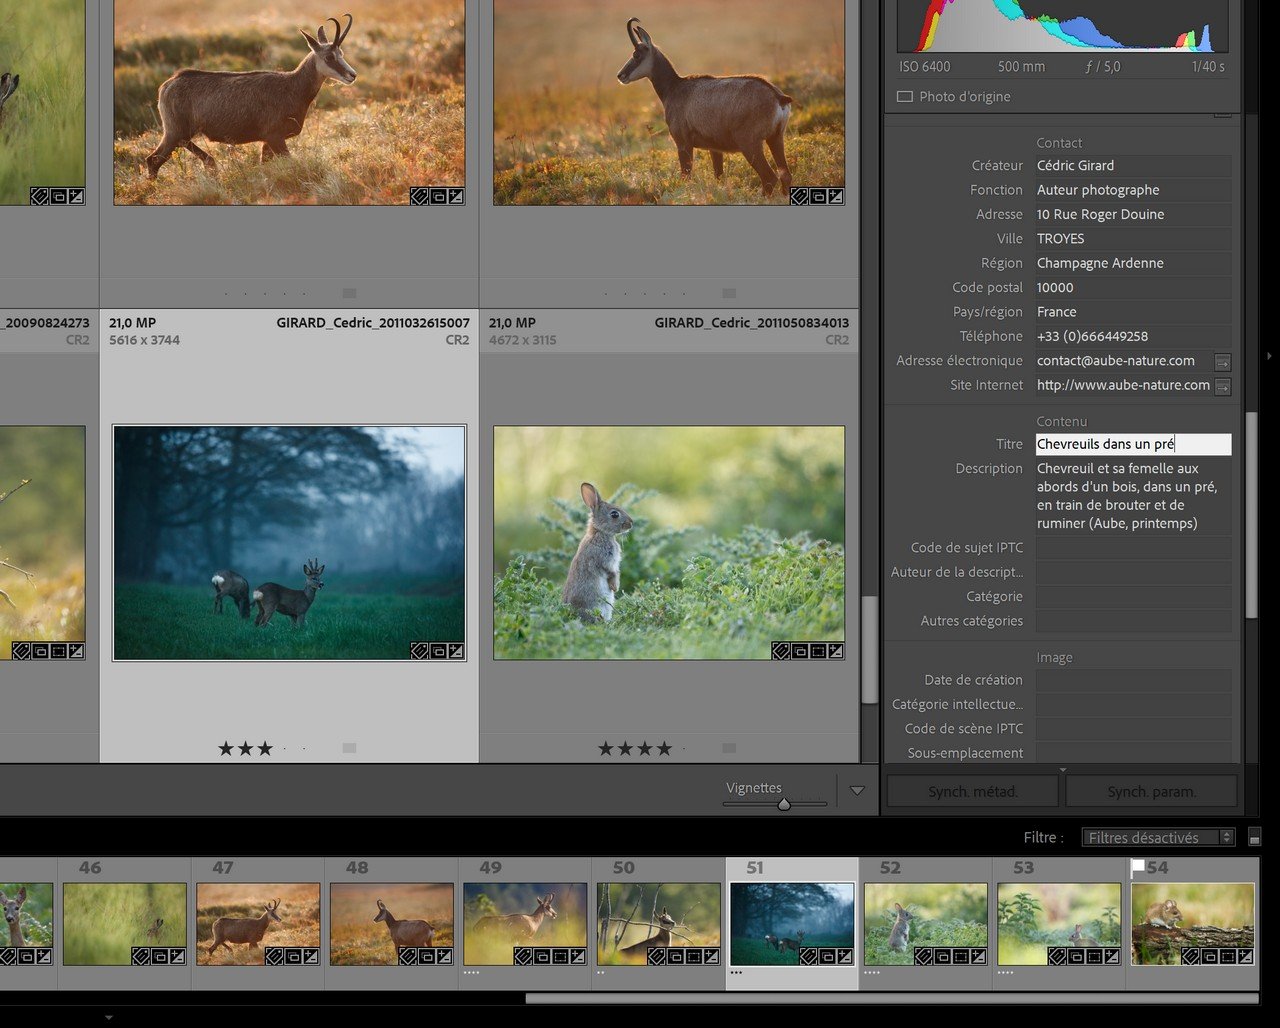This screenshot has width=1280, height=1028.
Task: Toggle the Photo d'origine checkbox
Action: coord(905,97)
